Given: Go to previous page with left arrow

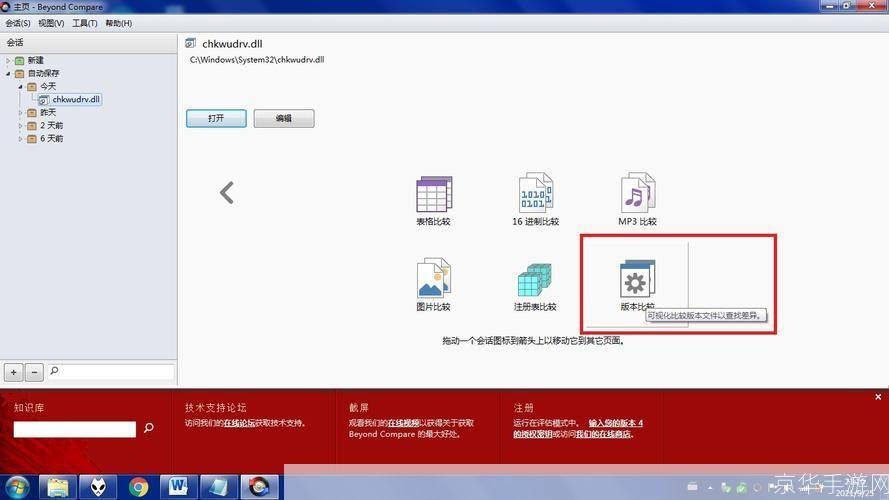Looking at the screenshot, I should 227,193.
